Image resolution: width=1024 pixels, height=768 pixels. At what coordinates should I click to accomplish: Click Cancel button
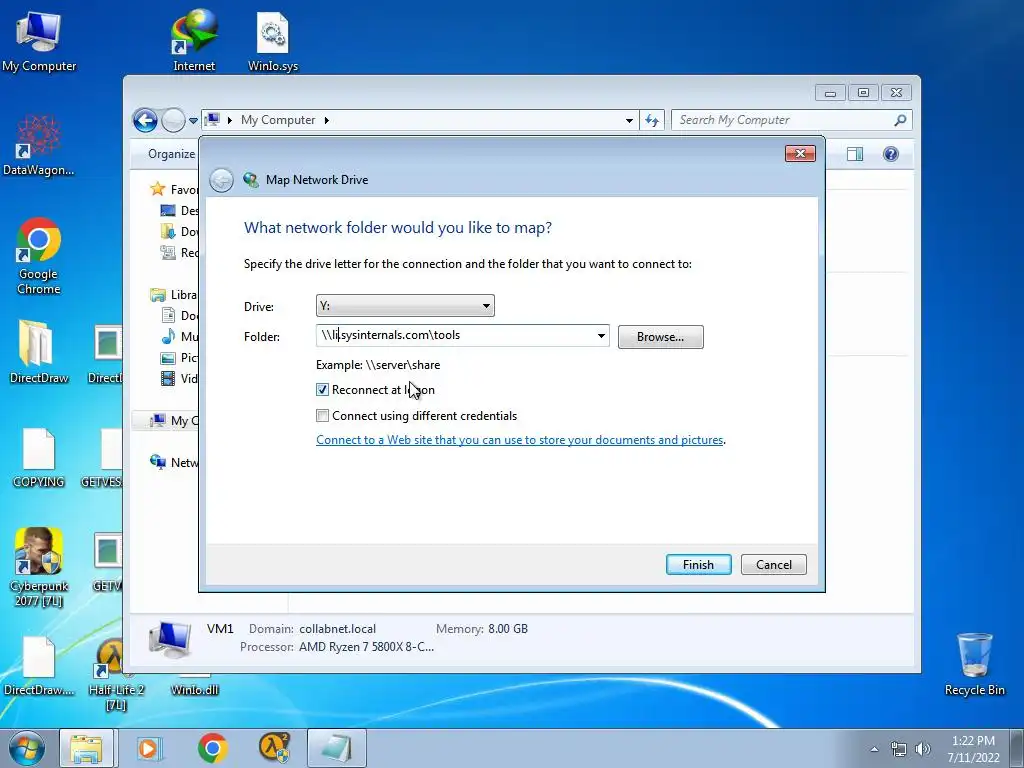point(773,565)
